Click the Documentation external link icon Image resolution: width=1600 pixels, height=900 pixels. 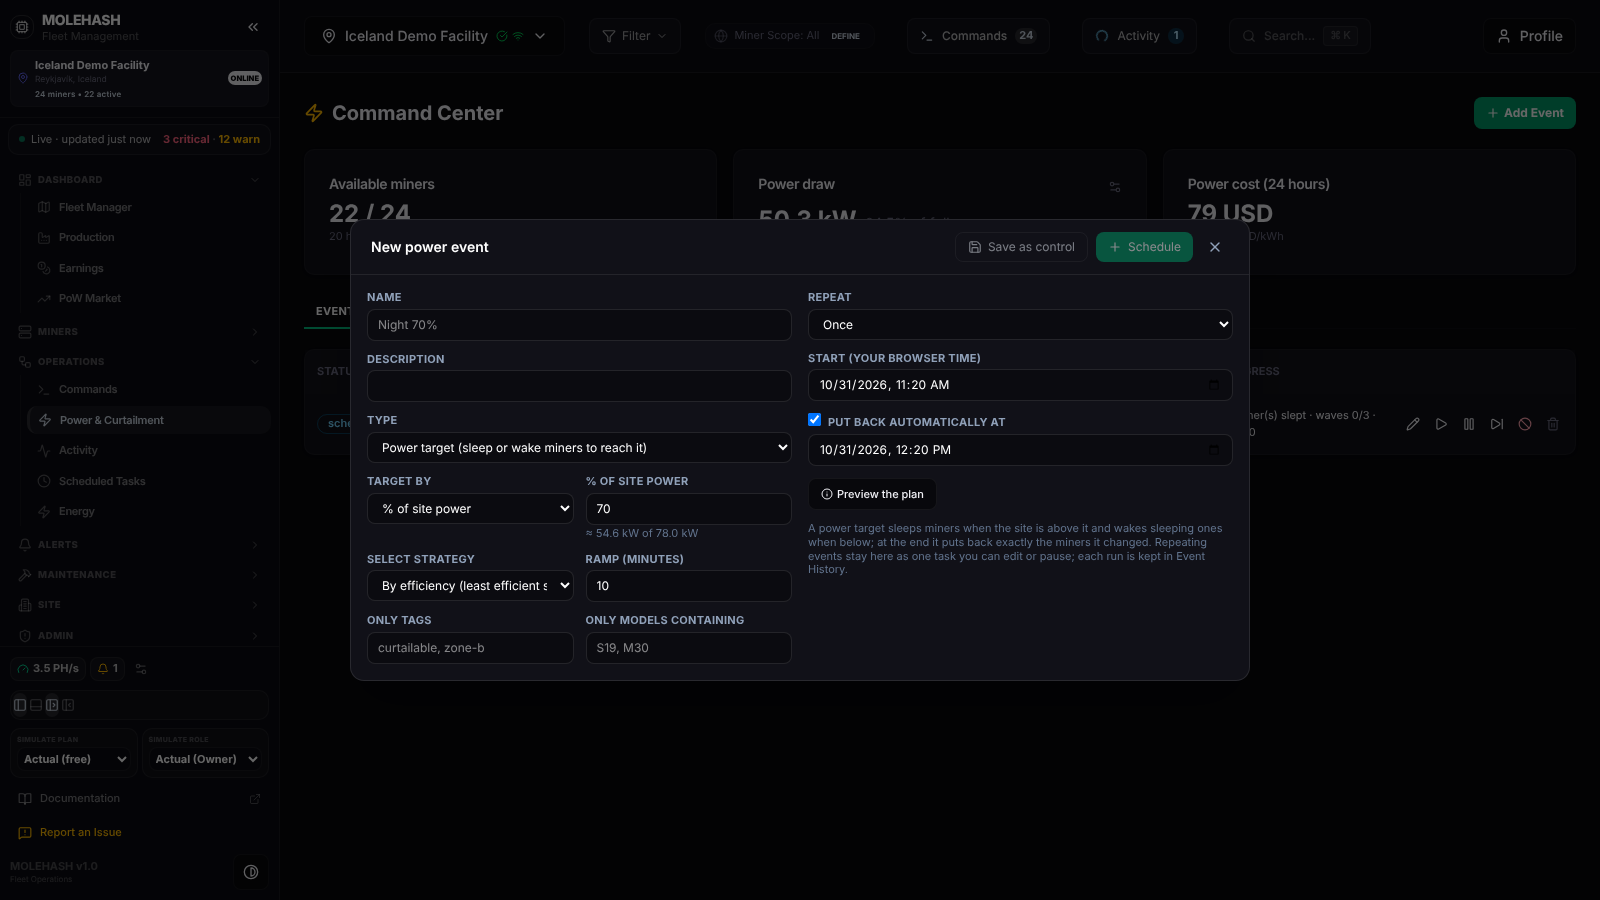click(255, 799)
